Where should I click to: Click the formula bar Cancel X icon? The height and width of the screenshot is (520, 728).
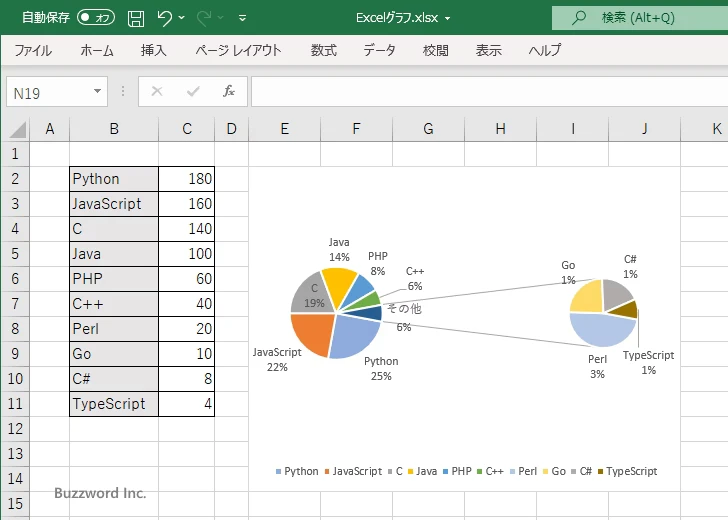coord(157,91)
